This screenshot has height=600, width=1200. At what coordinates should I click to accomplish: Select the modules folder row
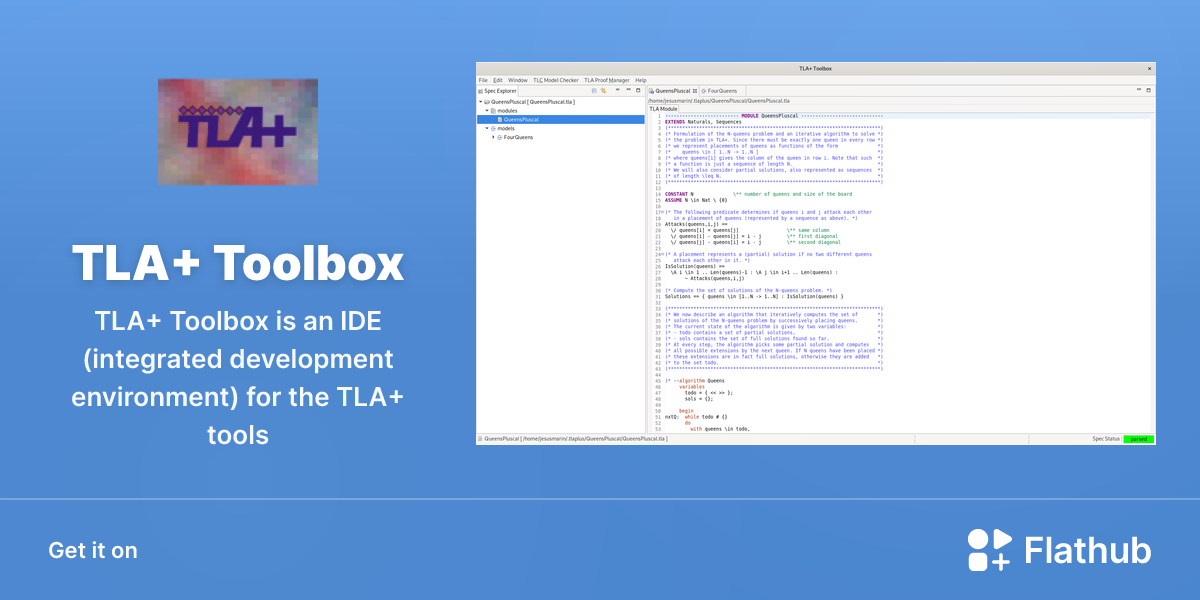(560, 111)
